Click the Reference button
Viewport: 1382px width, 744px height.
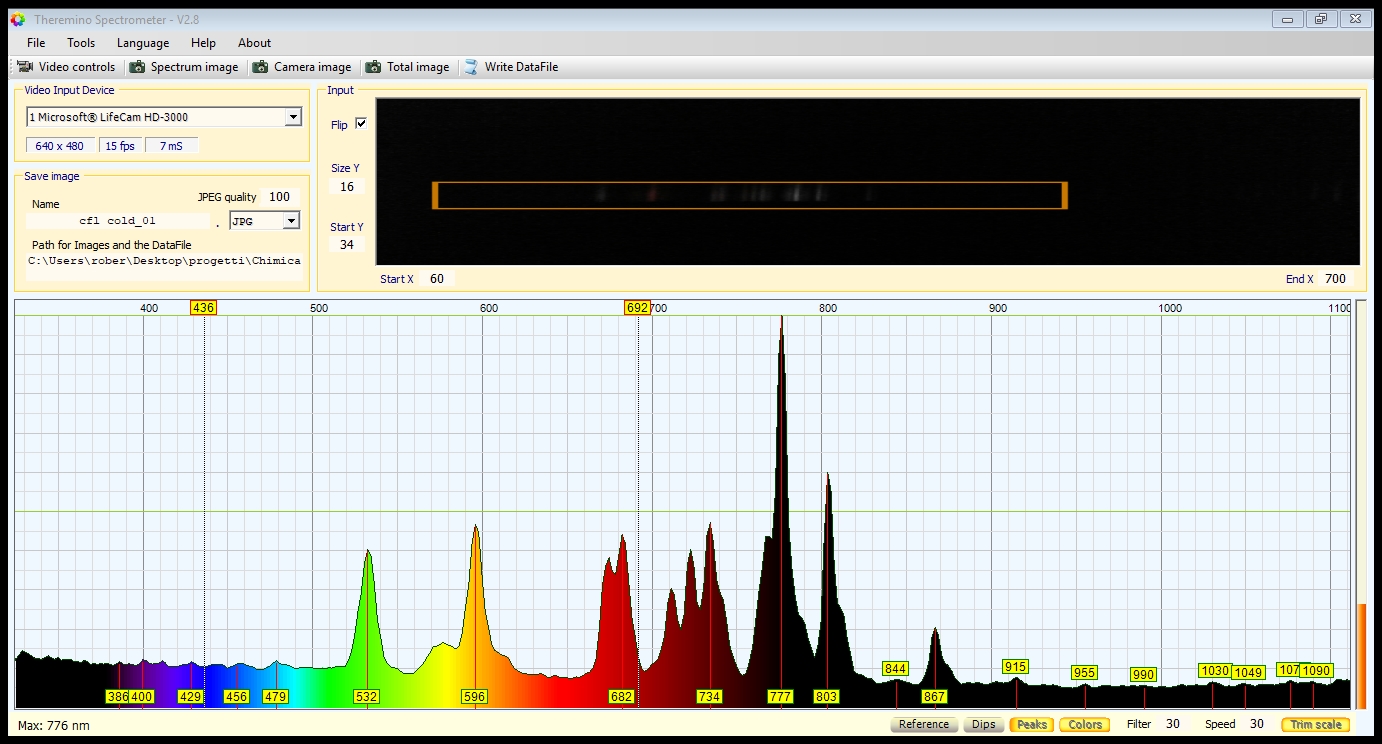pyautogui.click(x=923, y=724)
